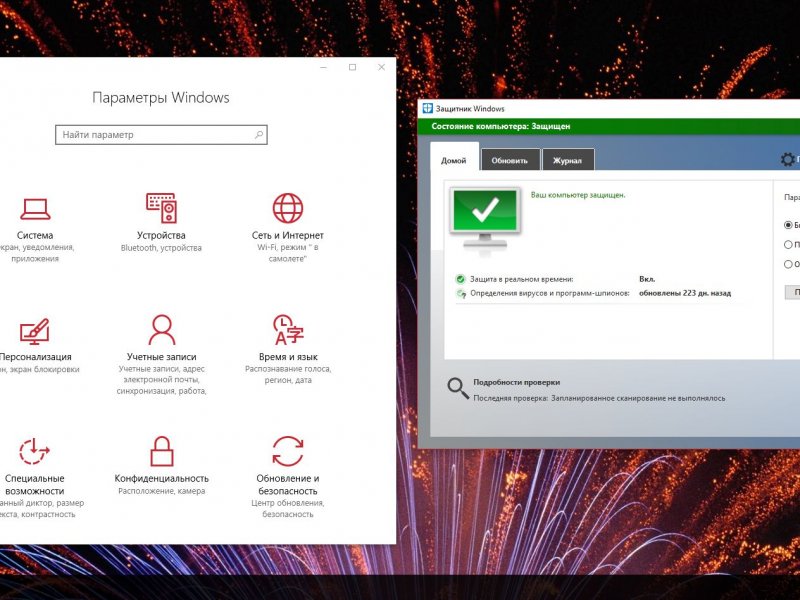Open the Время и язык icon

click(288, 330)
